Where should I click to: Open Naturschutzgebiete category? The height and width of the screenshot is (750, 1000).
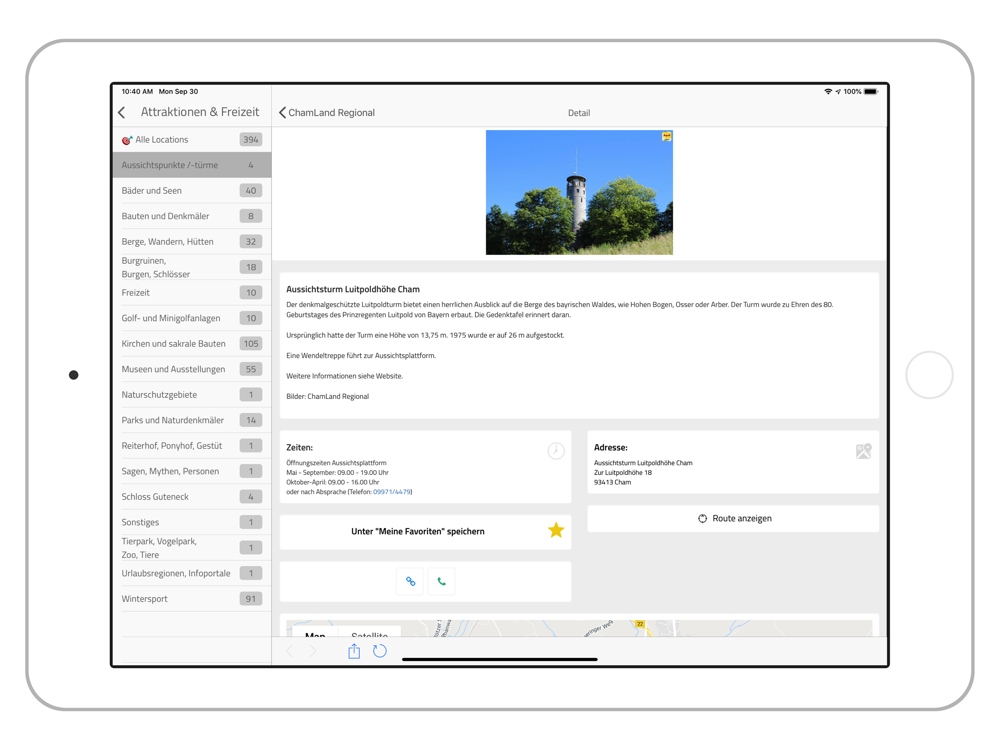pyautogui.click(x=191, y=395)
